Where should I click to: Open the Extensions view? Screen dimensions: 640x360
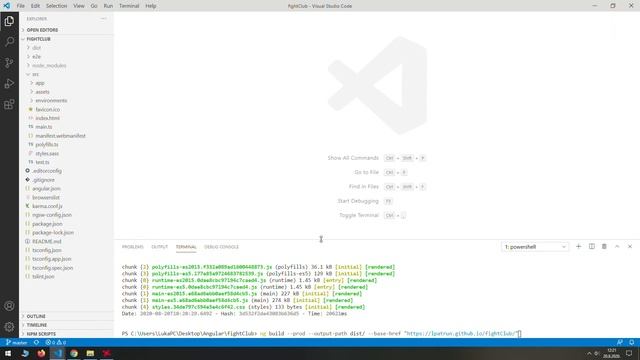point(9,104)
